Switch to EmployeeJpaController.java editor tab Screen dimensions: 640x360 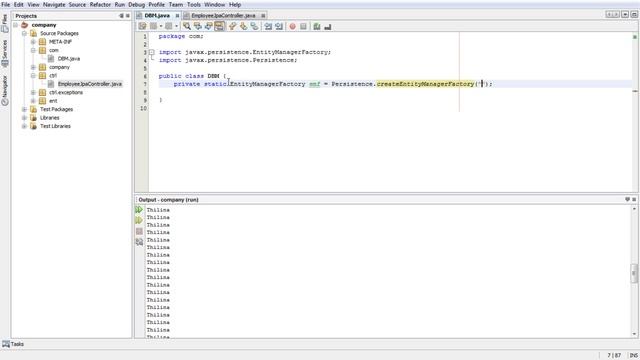[223, 16]
